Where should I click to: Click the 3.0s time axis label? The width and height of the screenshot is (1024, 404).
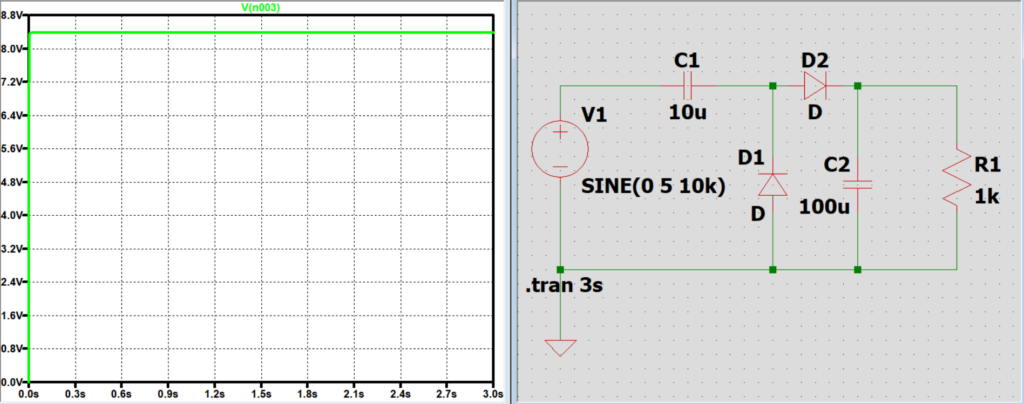pyautogui.click(x=493, y=394)
